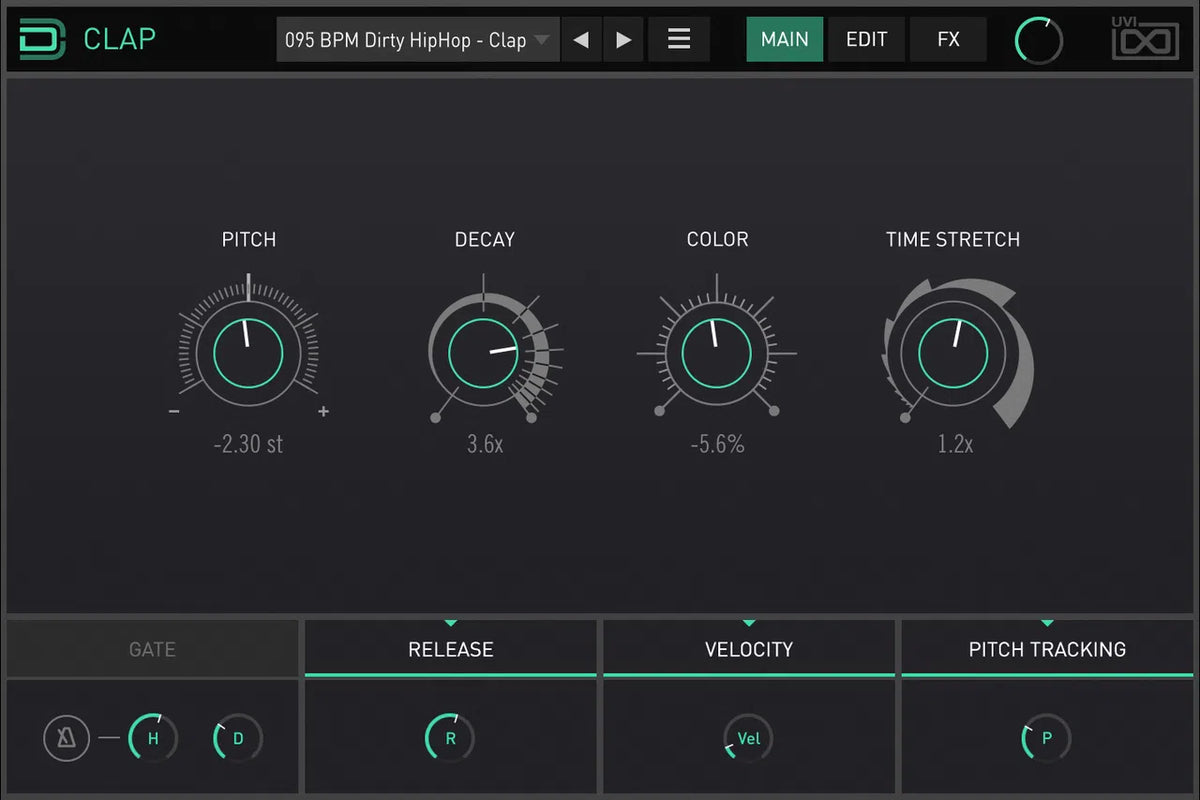Image resolution: width=1200 pixels, height=800 pixels.
Task: Disable the Release section
Action: click(x=450, y=649)
